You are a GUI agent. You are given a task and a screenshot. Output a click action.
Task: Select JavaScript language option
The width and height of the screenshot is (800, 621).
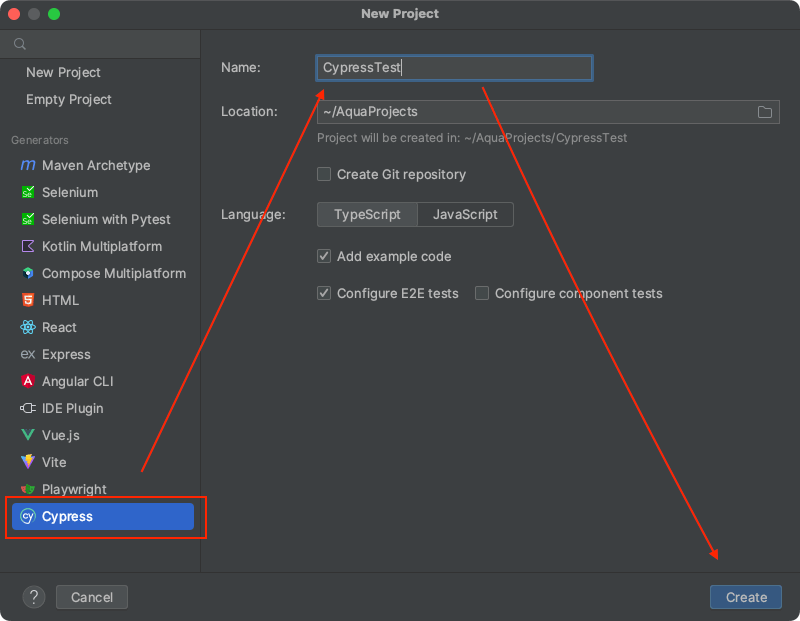point(465,214)
